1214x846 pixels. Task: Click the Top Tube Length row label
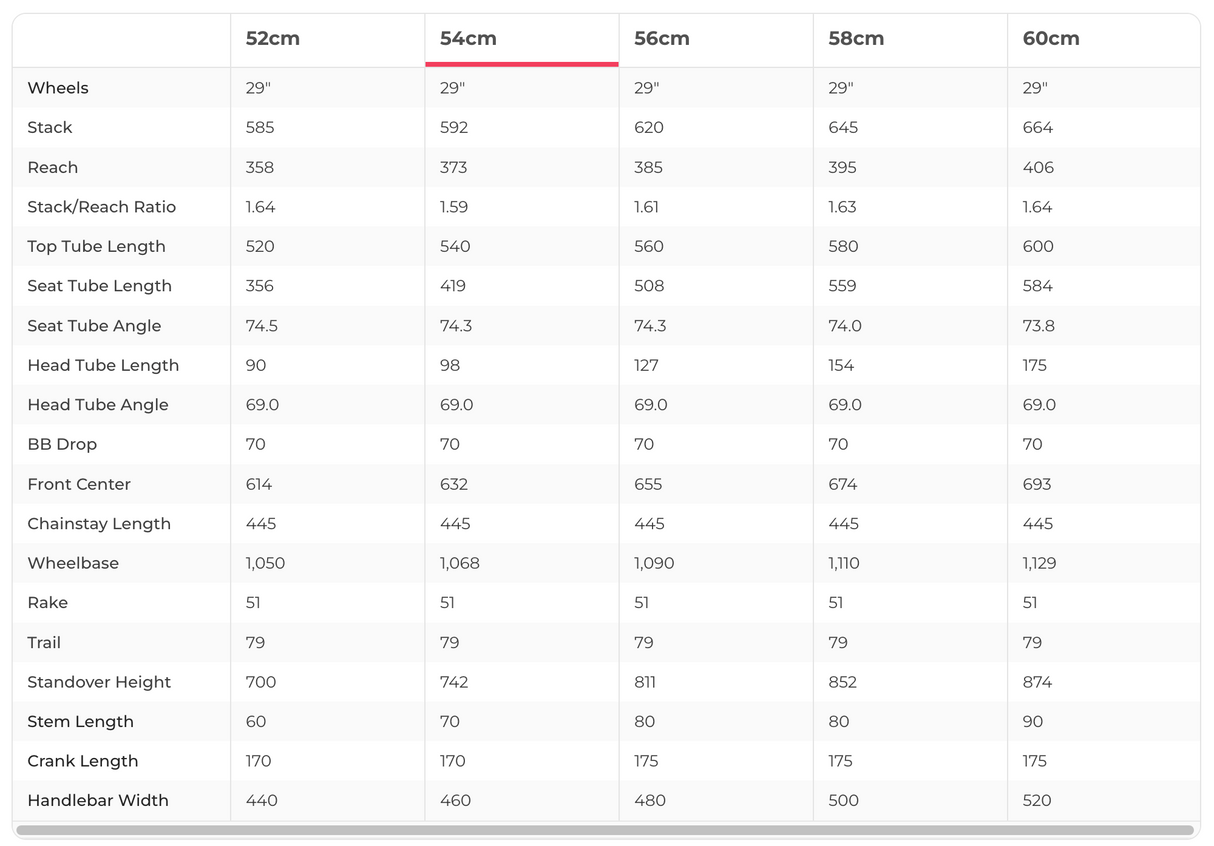[96, 246]
